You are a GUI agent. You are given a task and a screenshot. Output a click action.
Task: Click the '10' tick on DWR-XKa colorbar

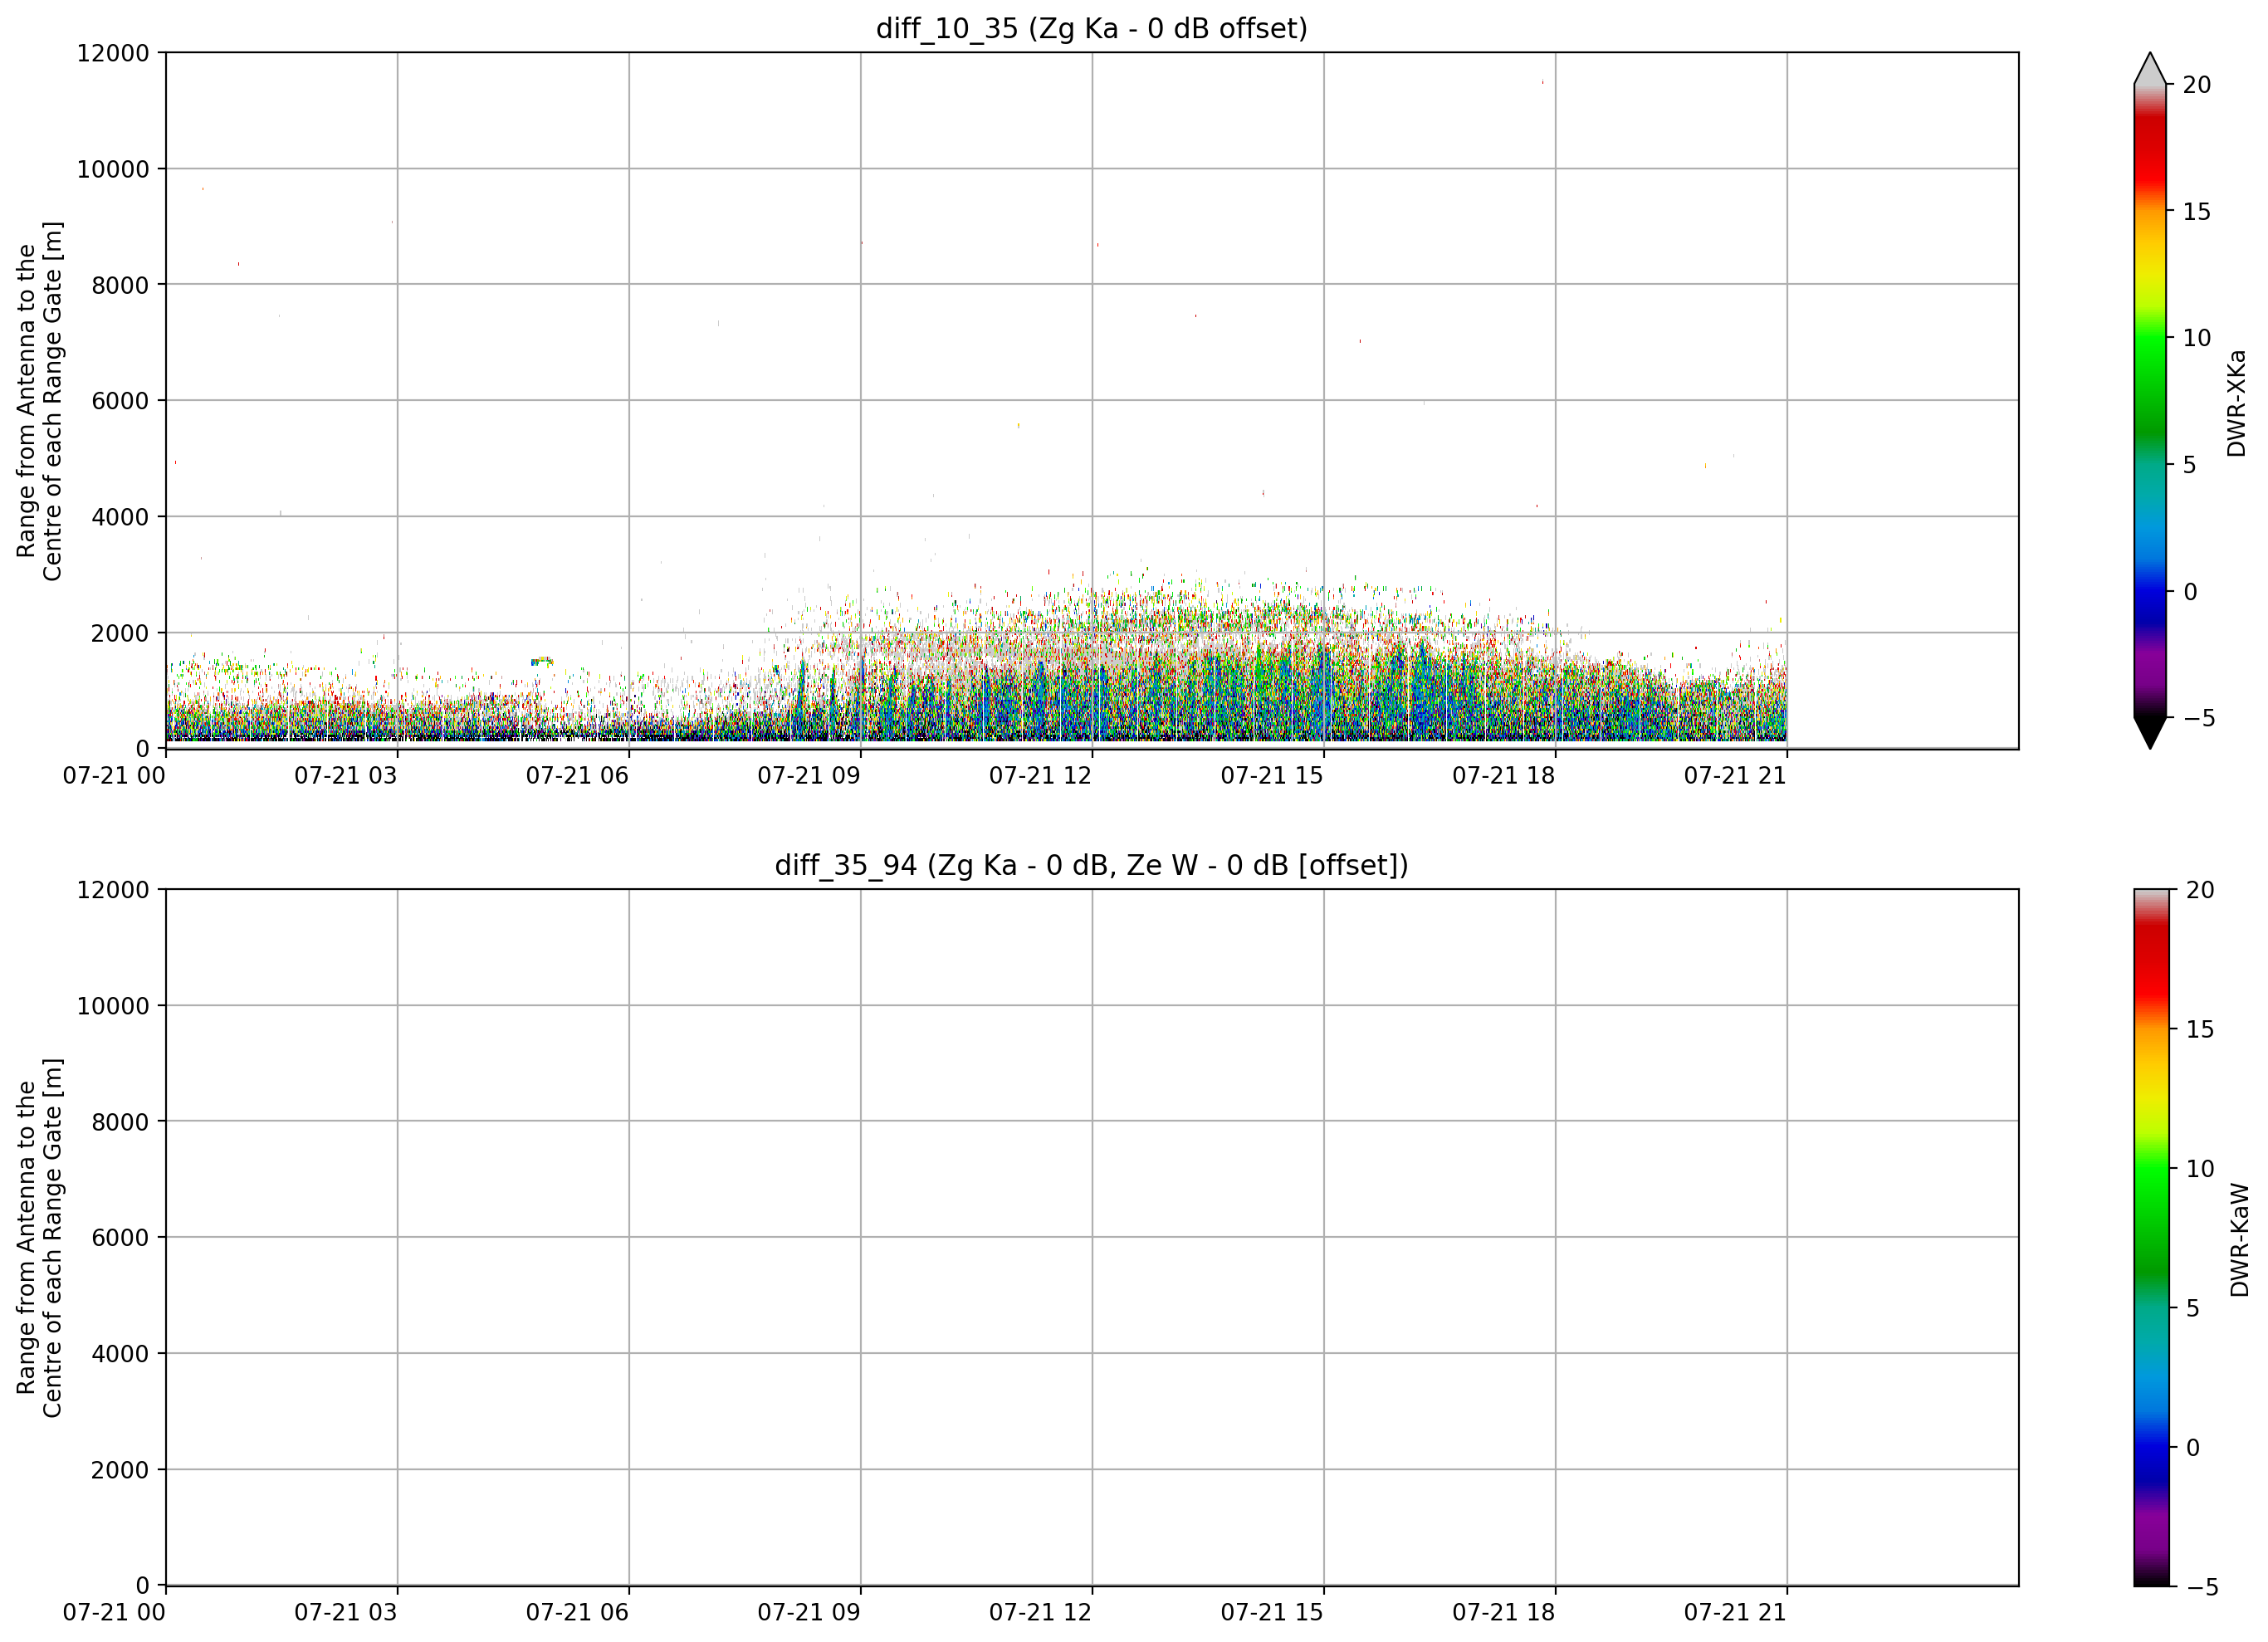(x=2197, y=338)
